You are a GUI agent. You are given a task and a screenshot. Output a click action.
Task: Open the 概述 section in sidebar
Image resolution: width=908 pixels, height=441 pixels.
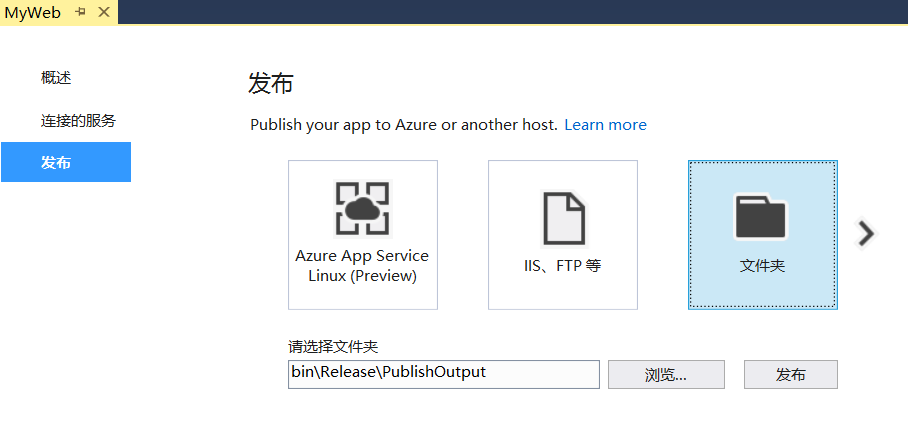pos(56,78)
